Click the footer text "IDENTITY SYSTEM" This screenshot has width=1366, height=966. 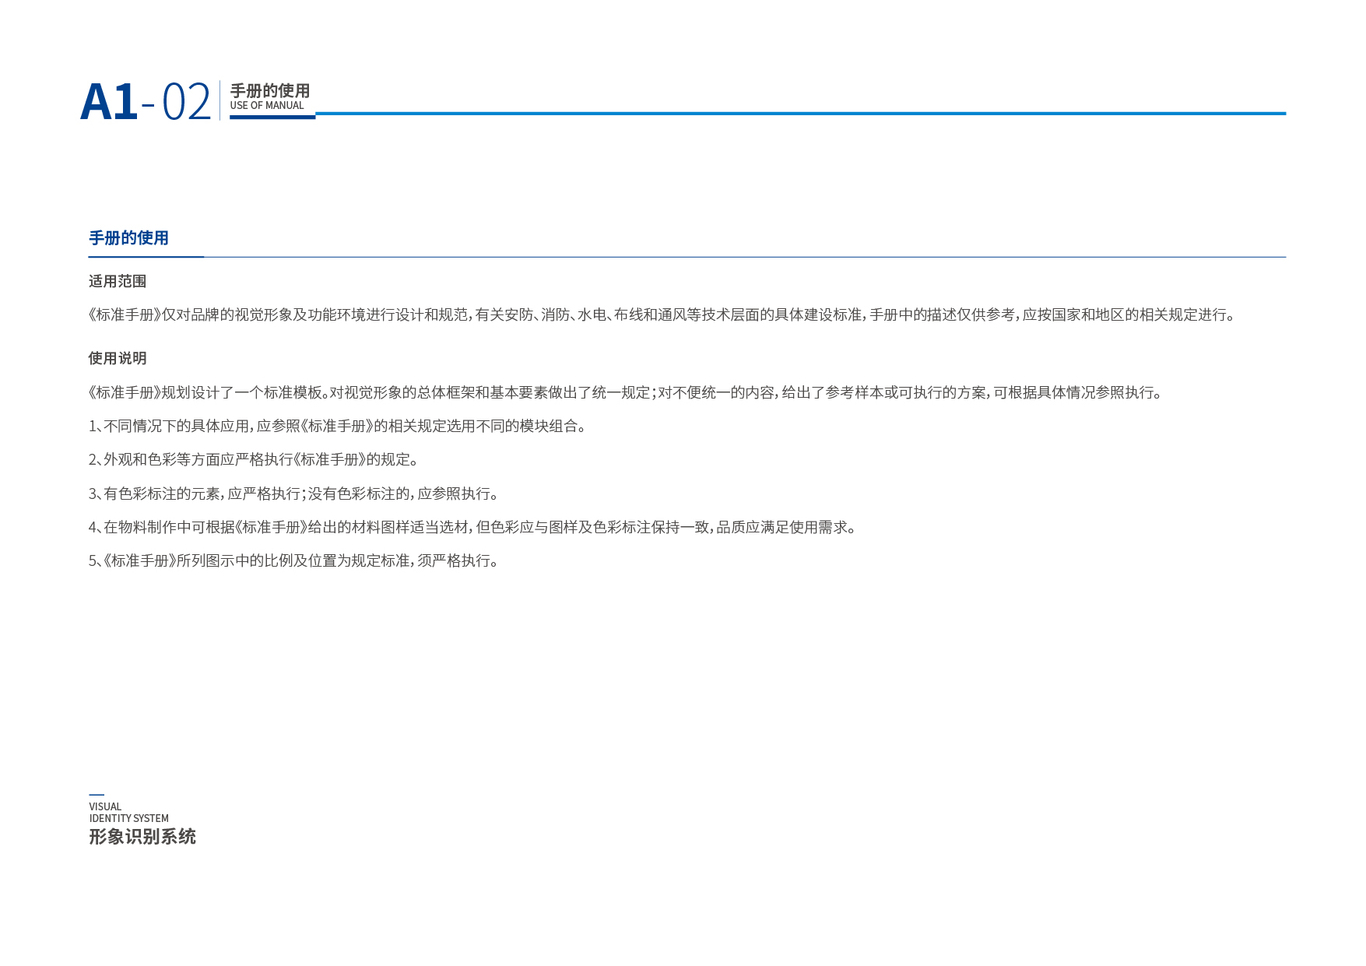click(x=129, y=818)
